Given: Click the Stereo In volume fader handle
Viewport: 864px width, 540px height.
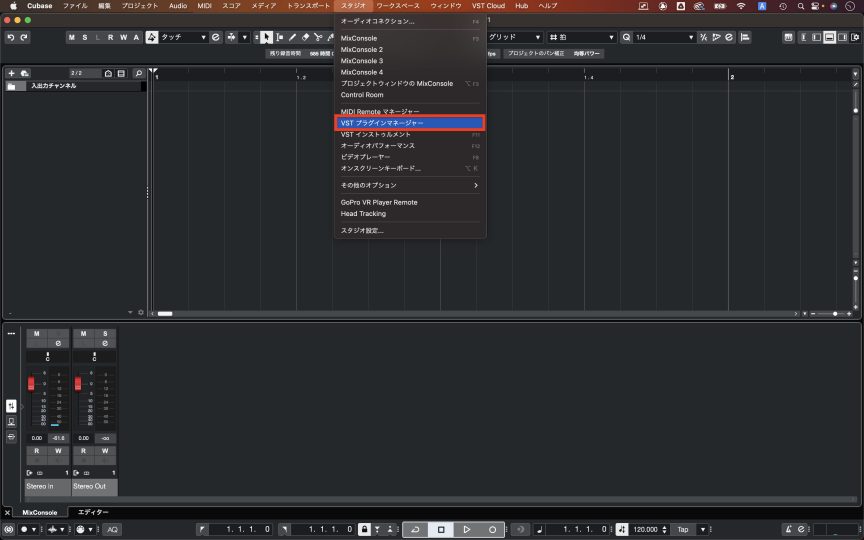Looking at the screenshot, I should 31,383.
